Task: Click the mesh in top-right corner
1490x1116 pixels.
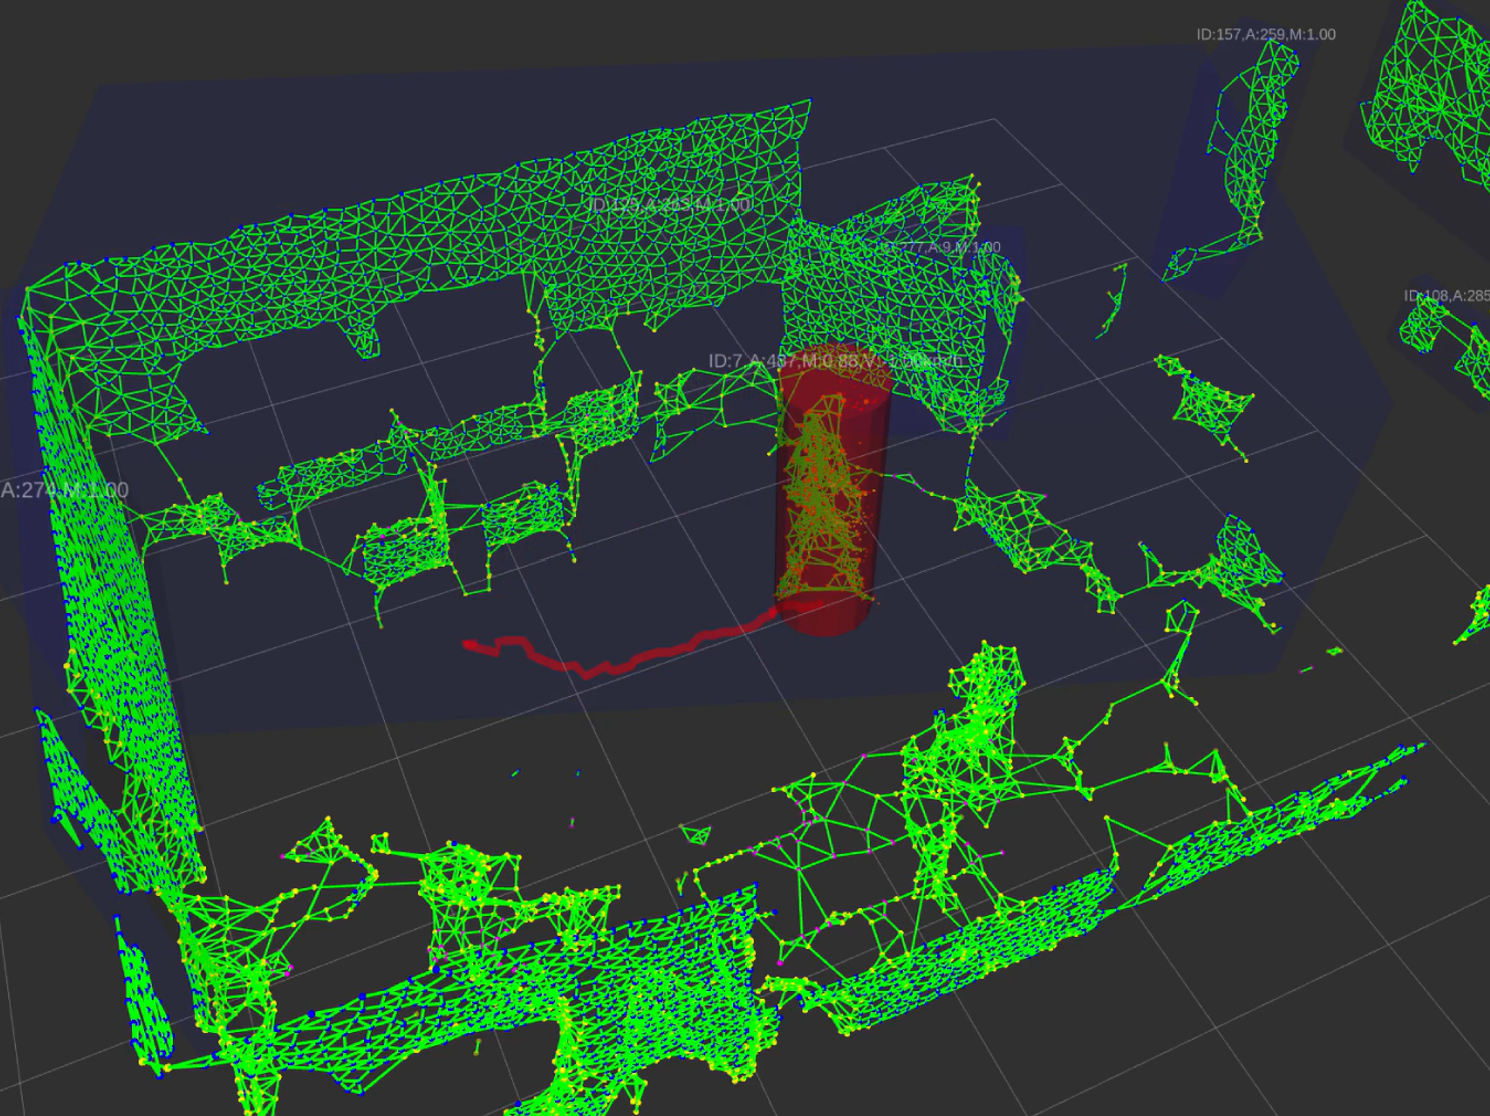Action: tap(1430, 90)
